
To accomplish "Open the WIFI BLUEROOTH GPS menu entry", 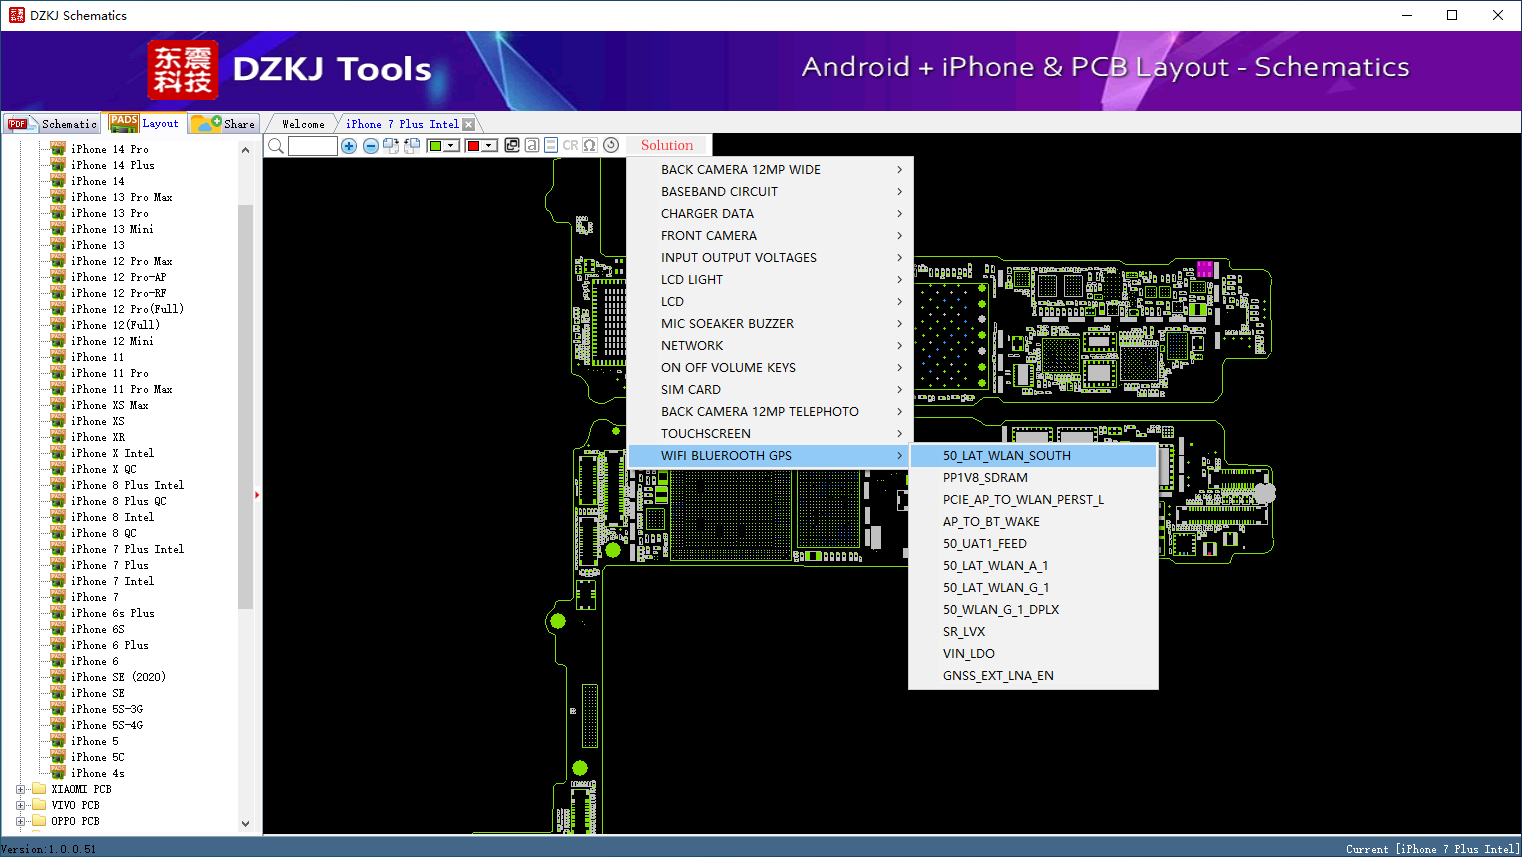I will click(x=768, y=456).
